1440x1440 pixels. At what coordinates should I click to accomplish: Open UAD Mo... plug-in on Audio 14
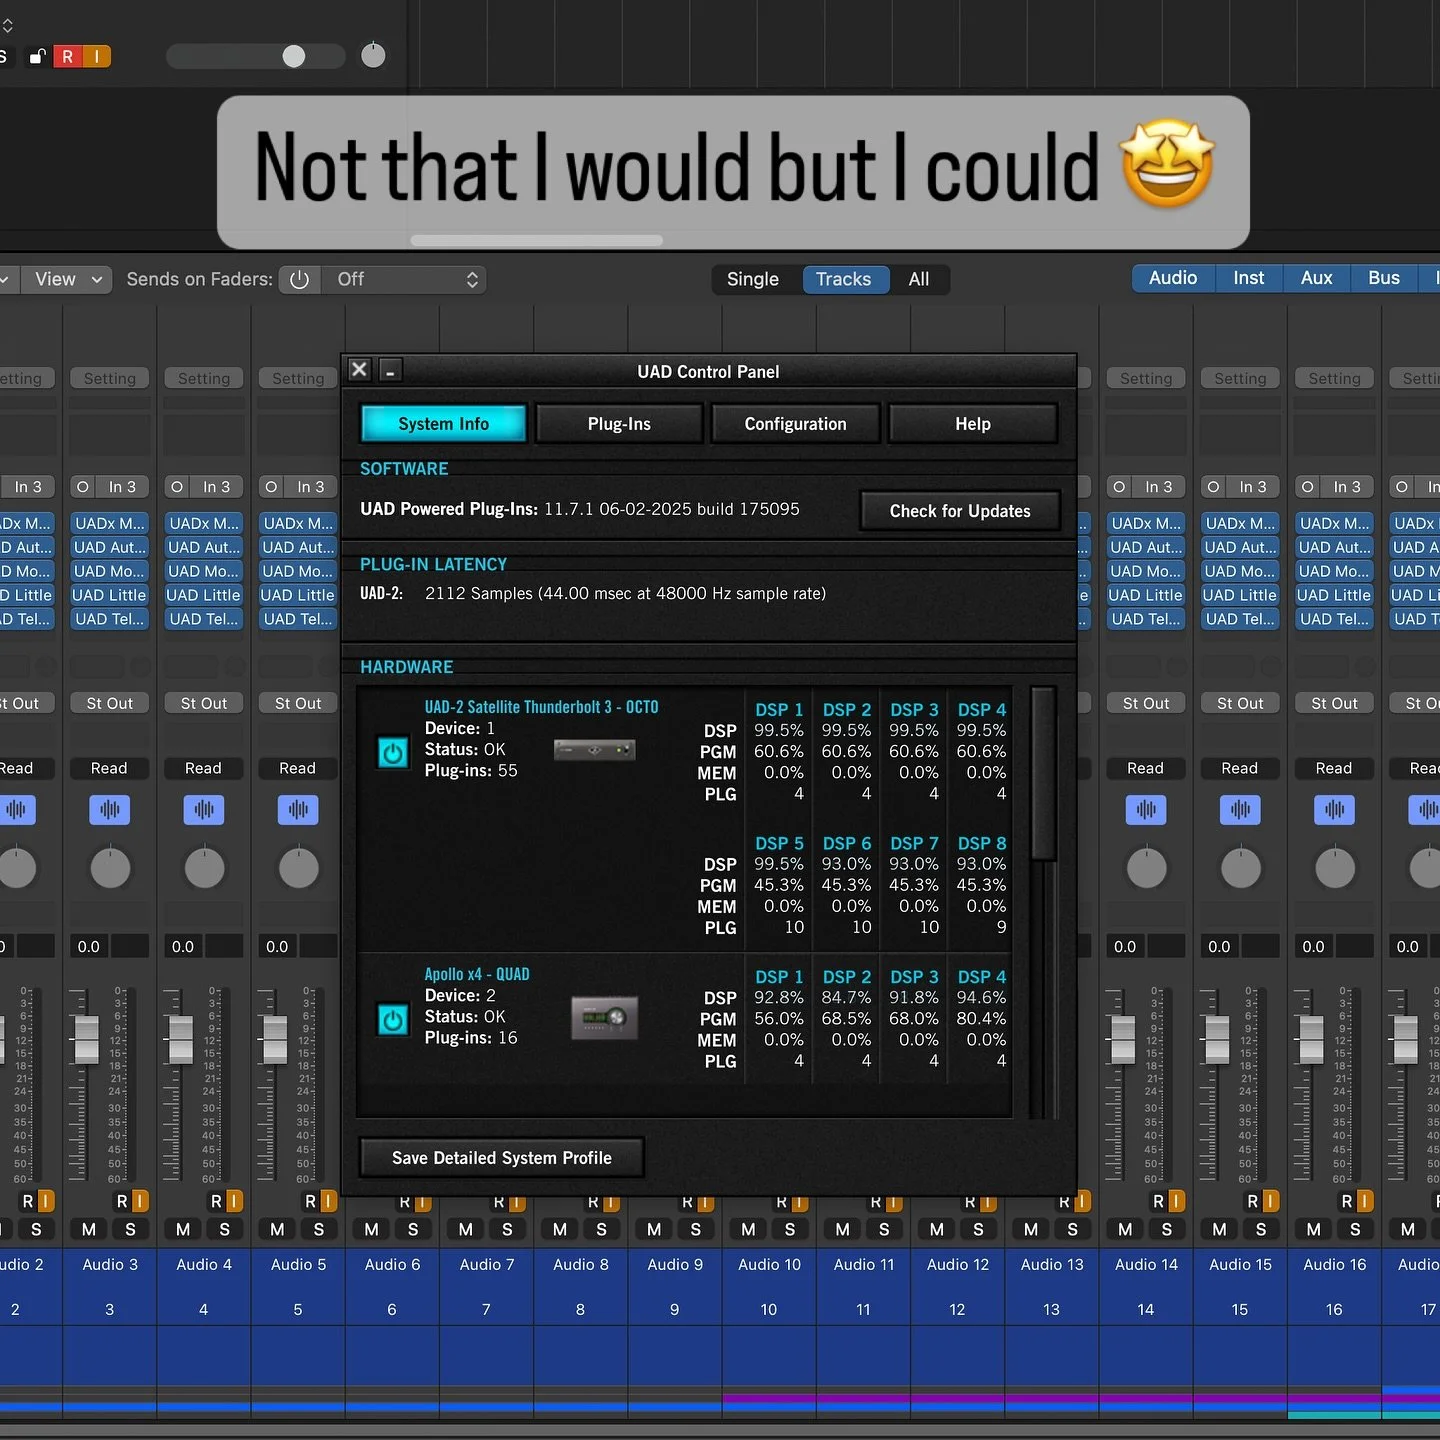point(1146,571)
